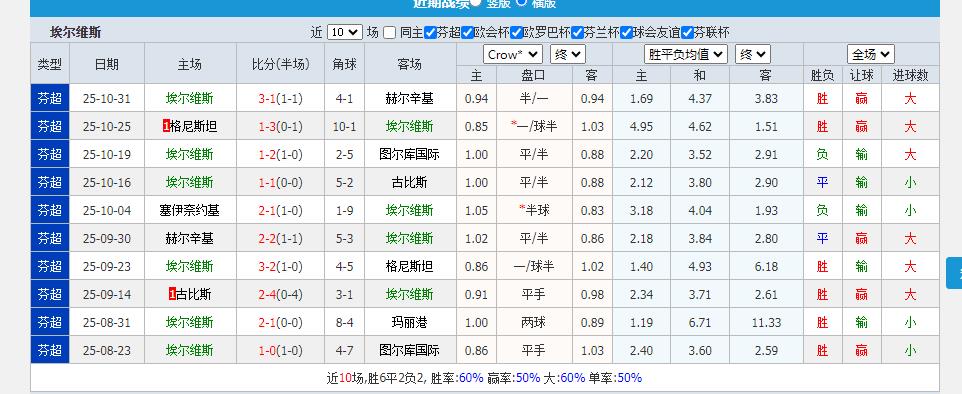The width and height of the screenshot is (962, 394).
Task: Uncheck the 芬联杯 filter checkbox
Action: point(687,33)
